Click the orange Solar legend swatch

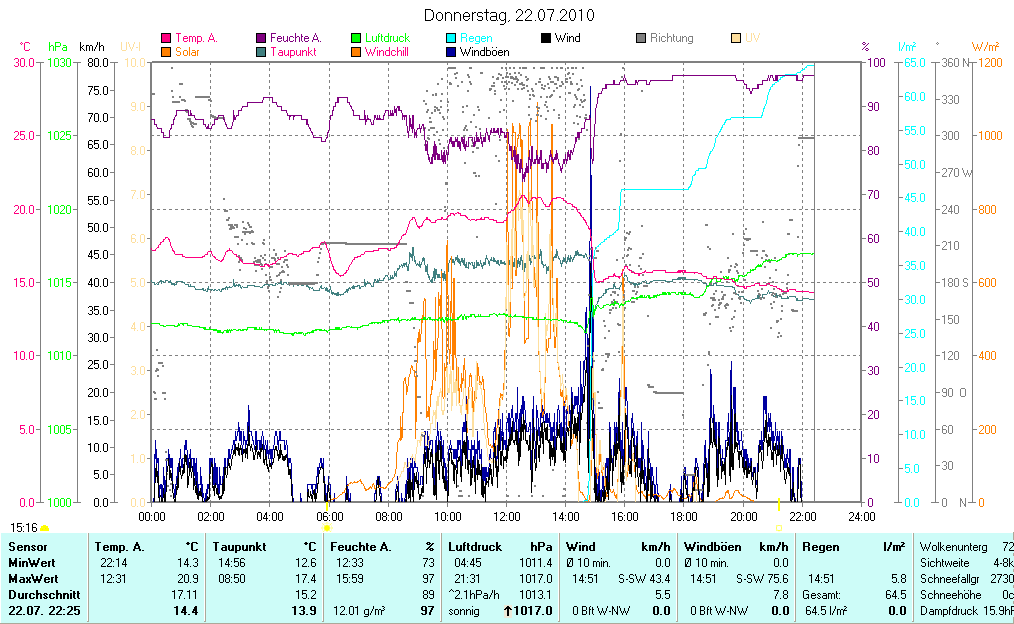click(166, 51)
